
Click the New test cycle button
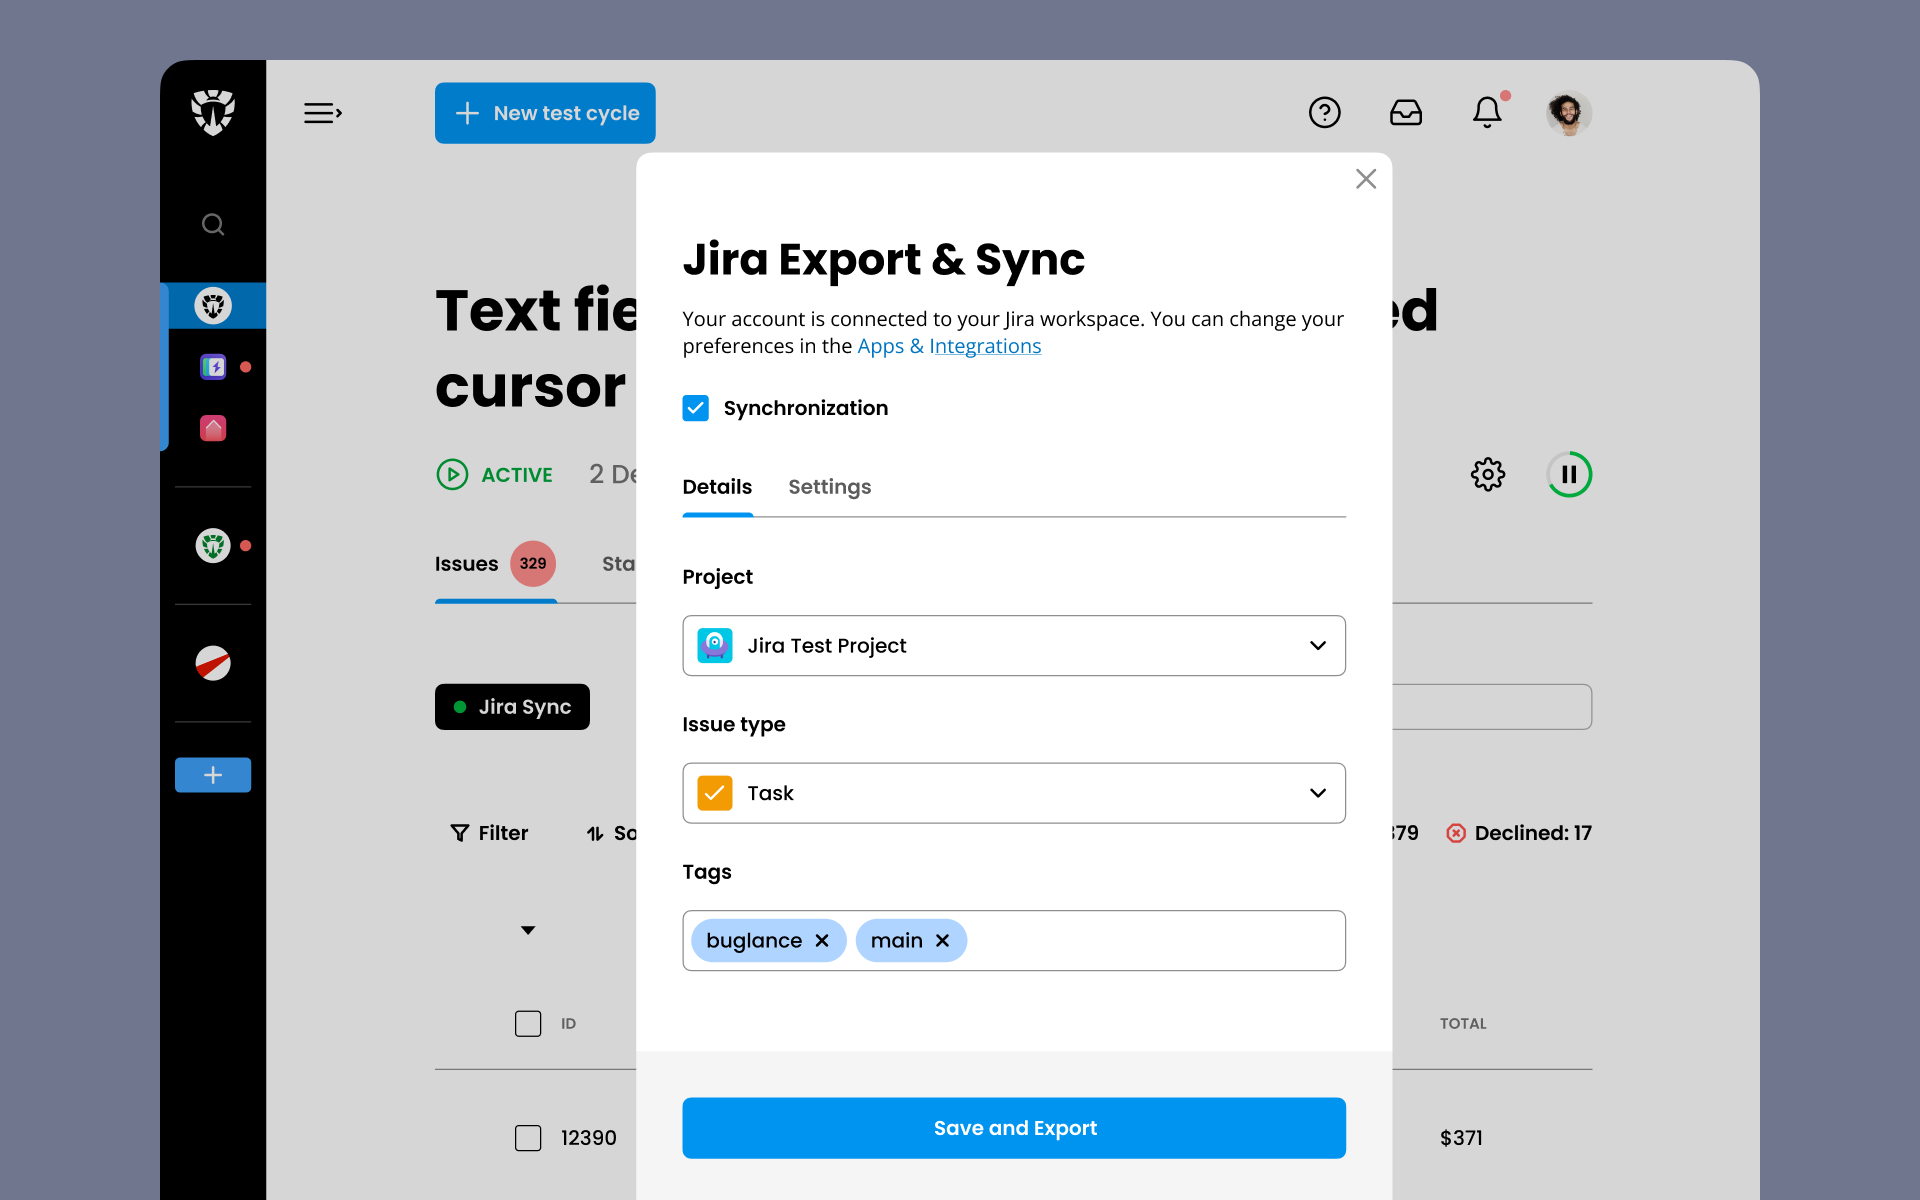(x=545, y=113)
